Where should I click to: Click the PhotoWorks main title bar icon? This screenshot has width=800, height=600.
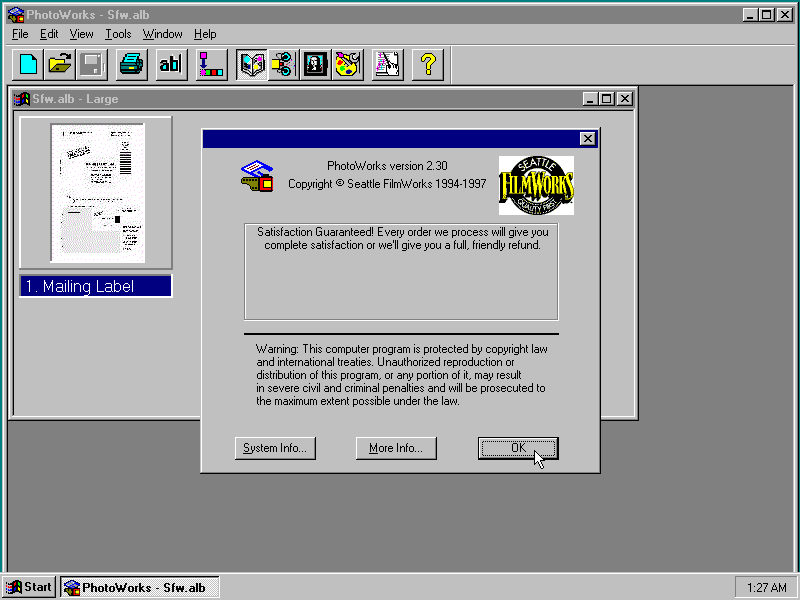pyautogui.click(x=16, y=15)
